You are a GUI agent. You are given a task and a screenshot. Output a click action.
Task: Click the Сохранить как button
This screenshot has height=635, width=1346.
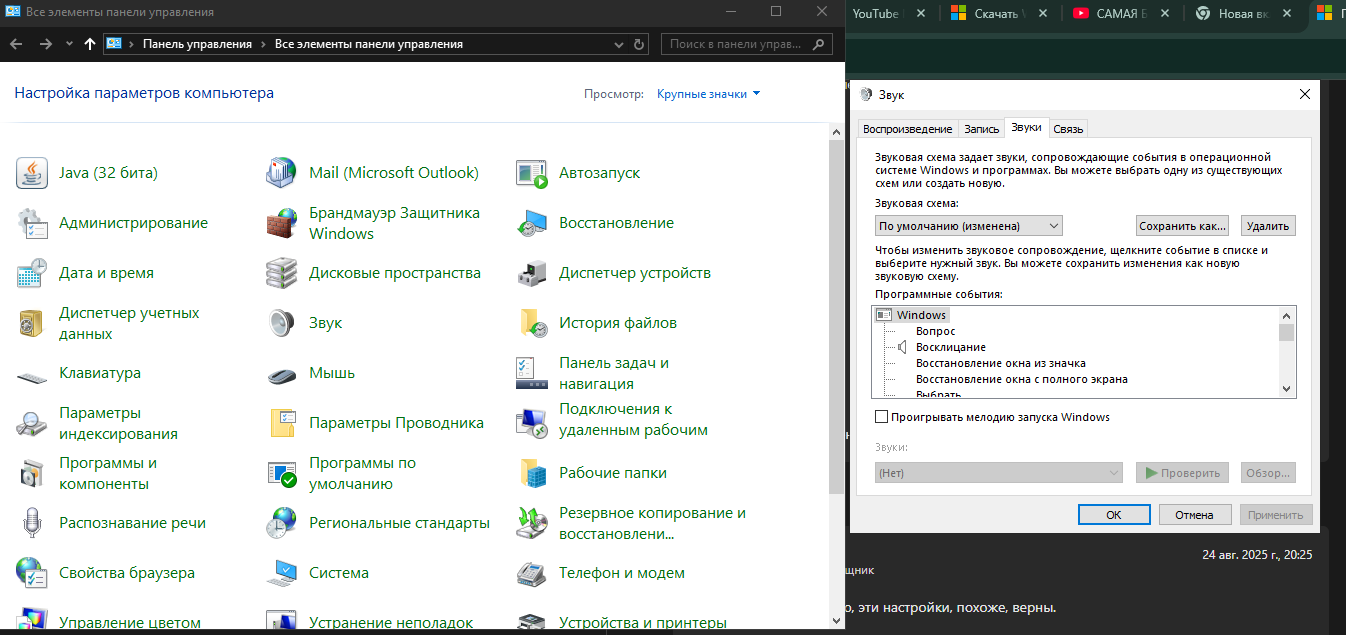(1182, 225)
